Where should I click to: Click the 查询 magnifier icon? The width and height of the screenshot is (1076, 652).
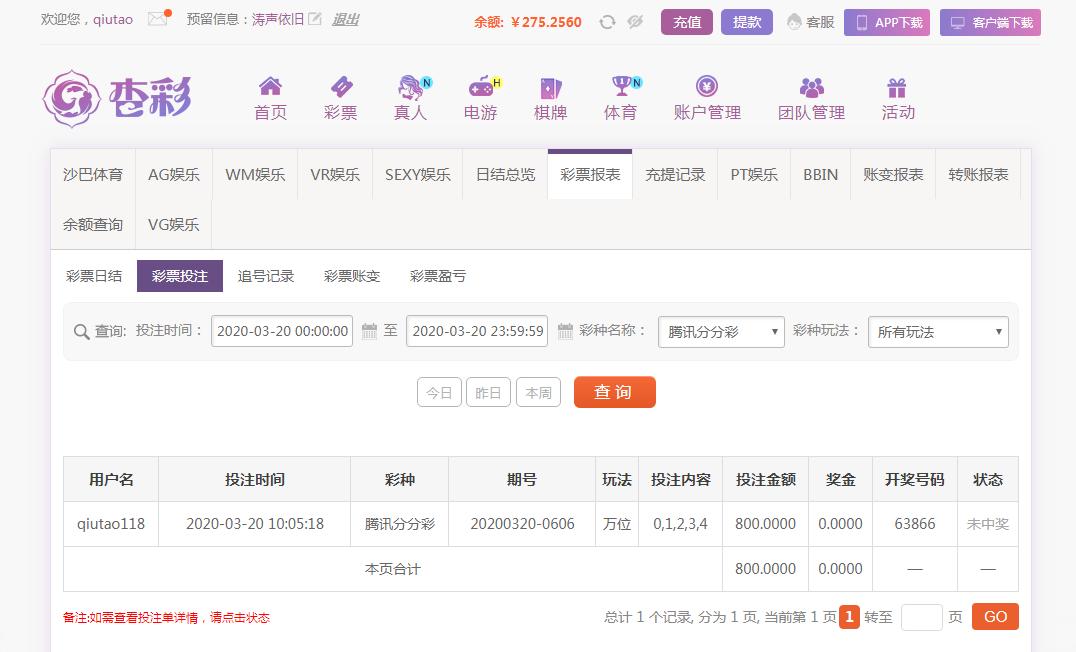tap(81, 331)
